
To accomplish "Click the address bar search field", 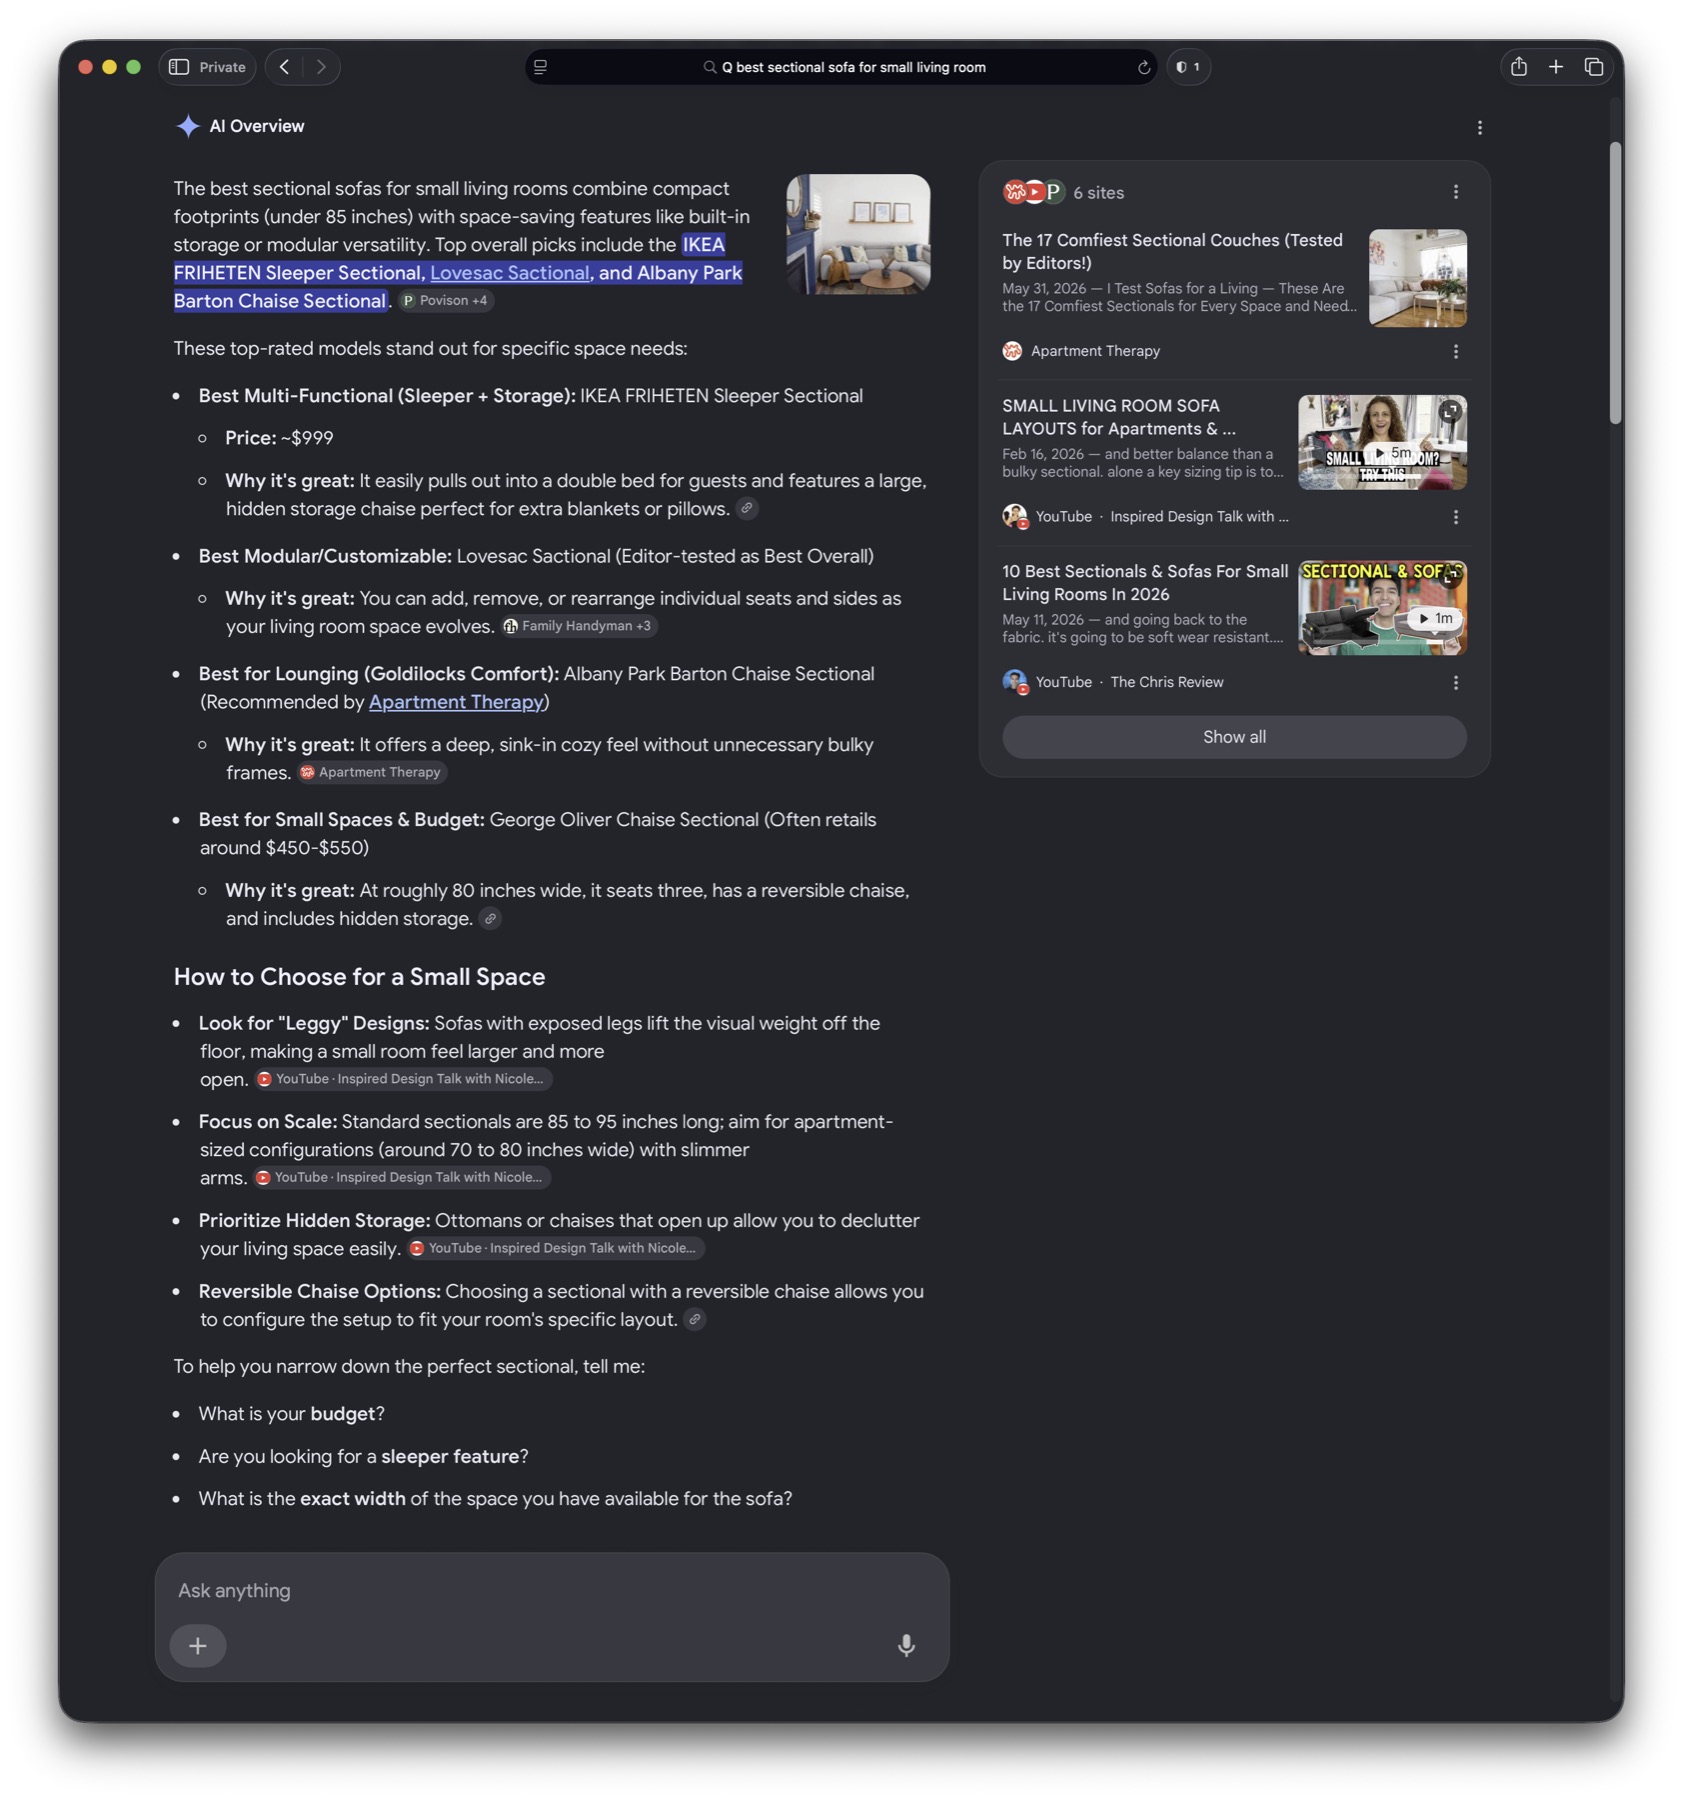I will (843, 67).
